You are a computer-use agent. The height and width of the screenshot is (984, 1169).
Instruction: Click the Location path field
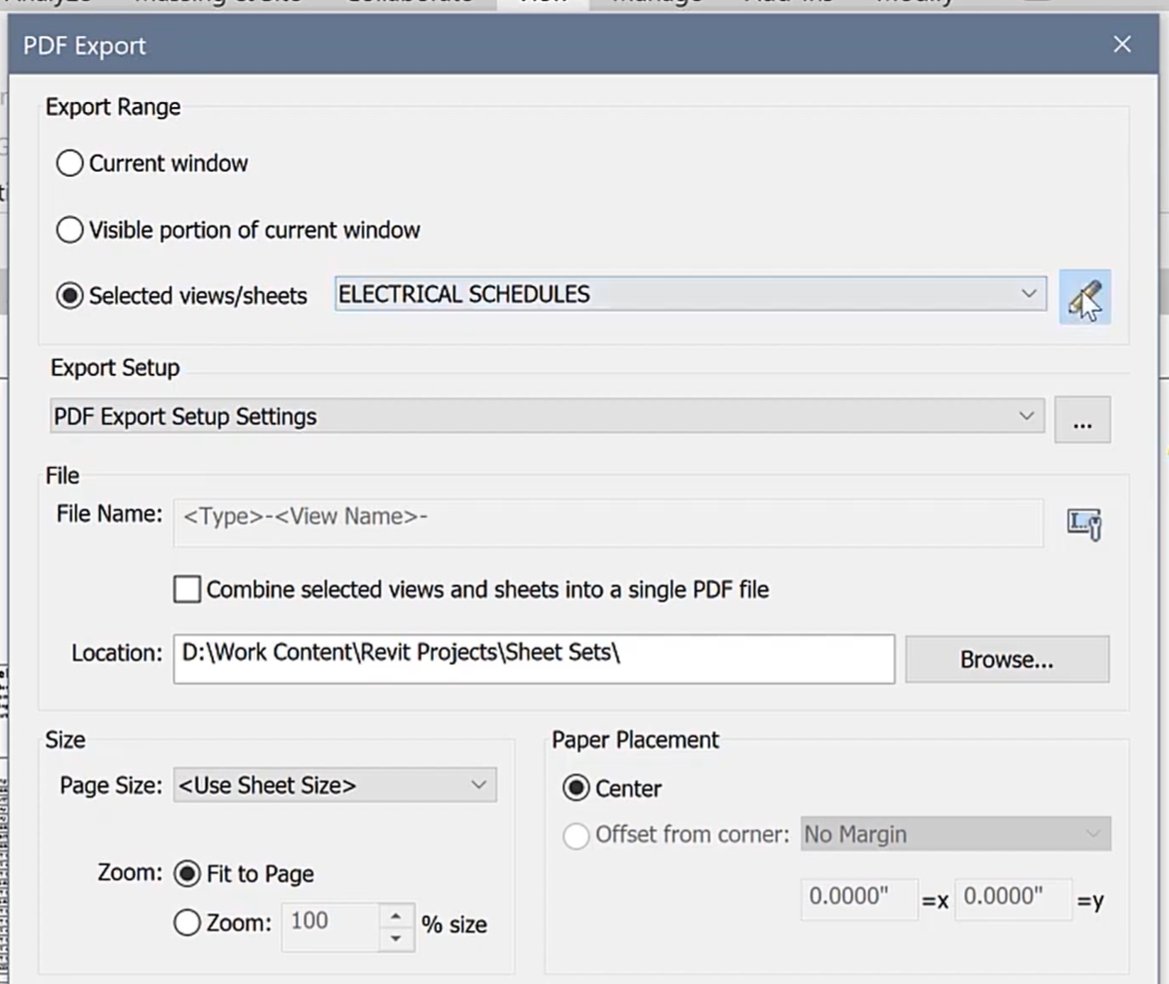click(534, 659)
